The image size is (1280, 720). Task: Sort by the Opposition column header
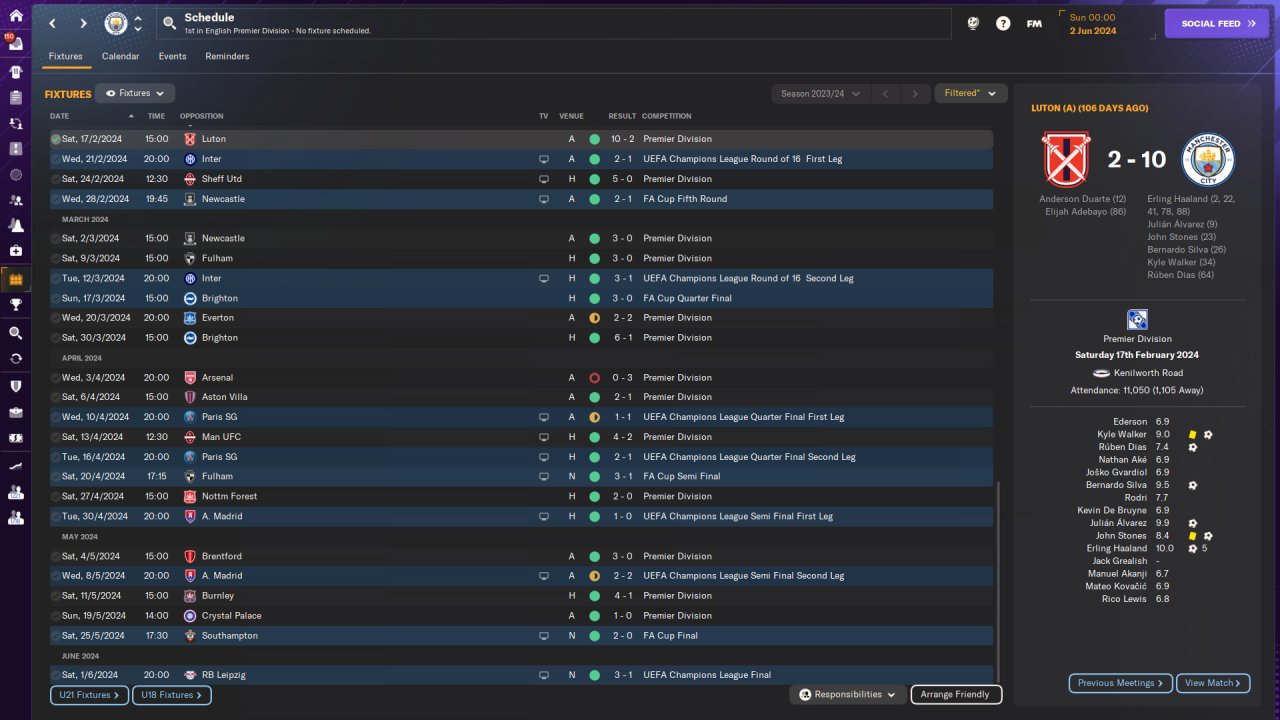tap(202, 116)
